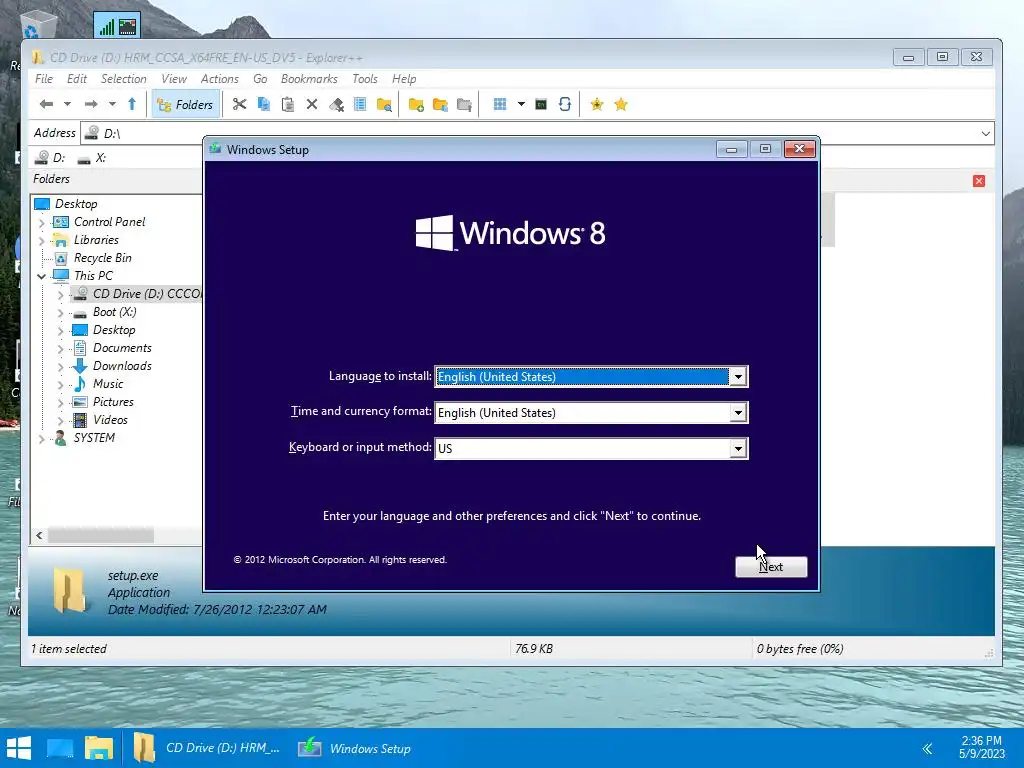Expand the CD Drive (D:) tree node

(x=61, y=295)
